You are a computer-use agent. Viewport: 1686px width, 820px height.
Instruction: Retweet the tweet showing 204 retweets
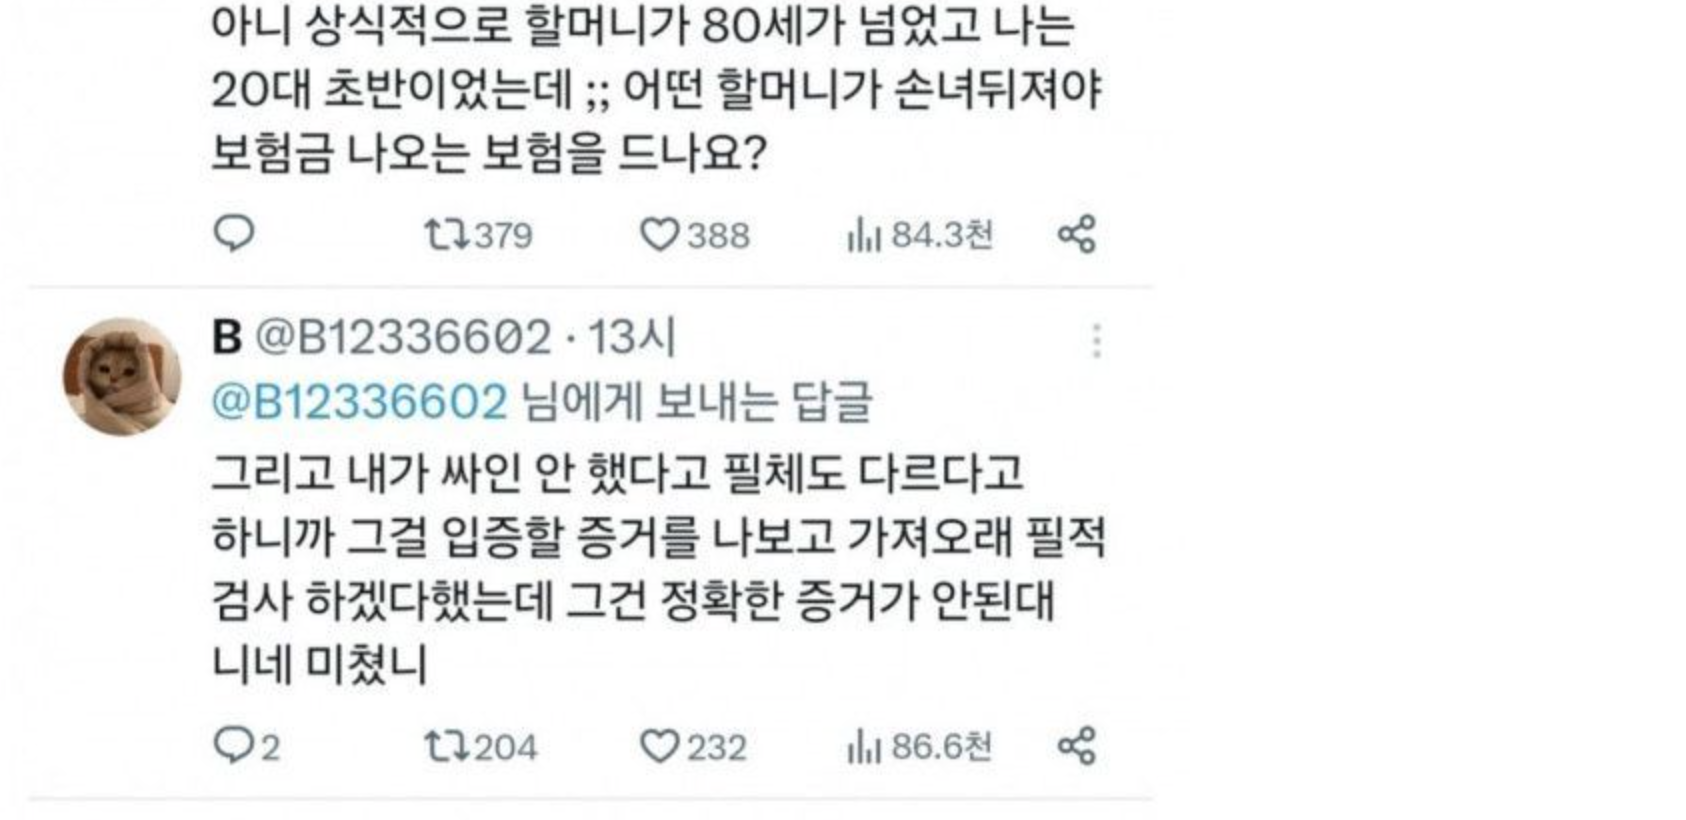click(481, 746)
